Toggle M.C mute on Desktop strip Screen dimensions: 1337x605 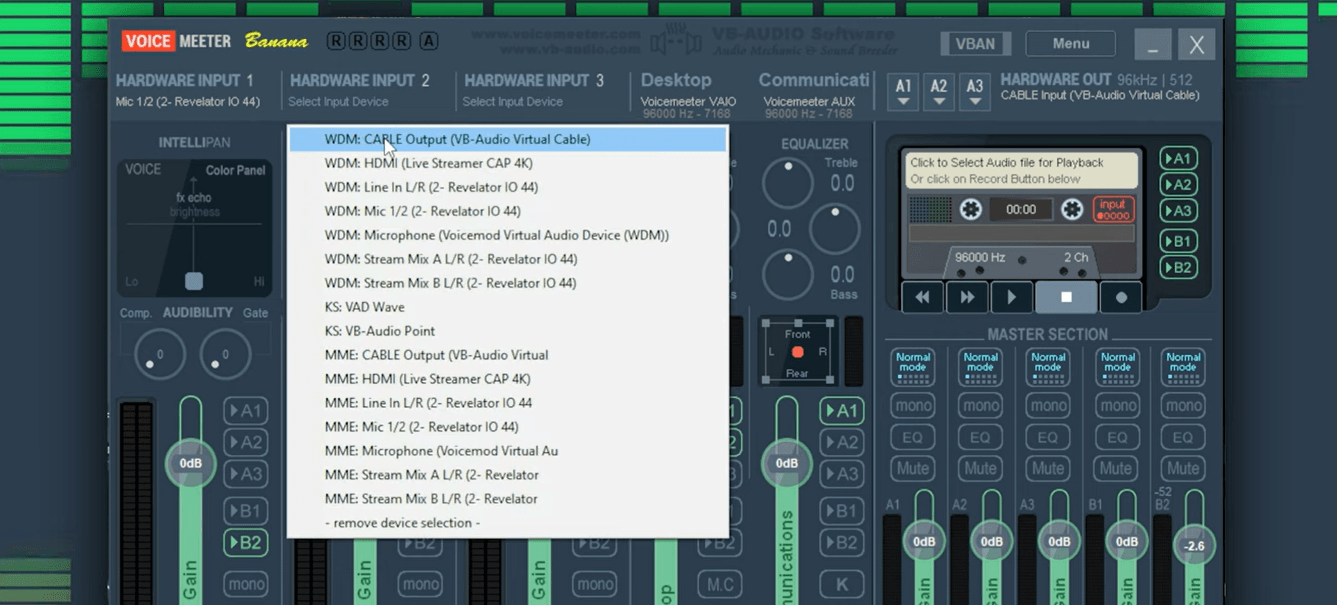719,584
